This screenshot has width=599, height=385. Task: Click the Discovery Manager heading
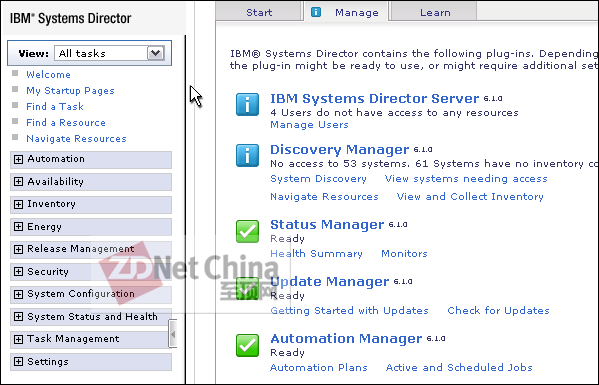click(339, 150)
